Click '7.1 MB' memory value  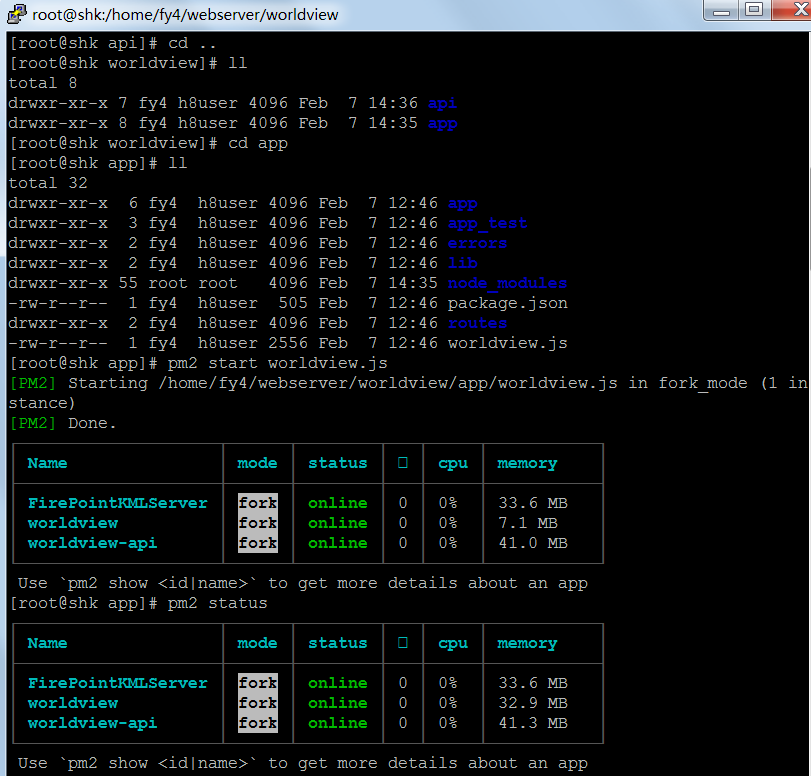click(x=528, y=523)
